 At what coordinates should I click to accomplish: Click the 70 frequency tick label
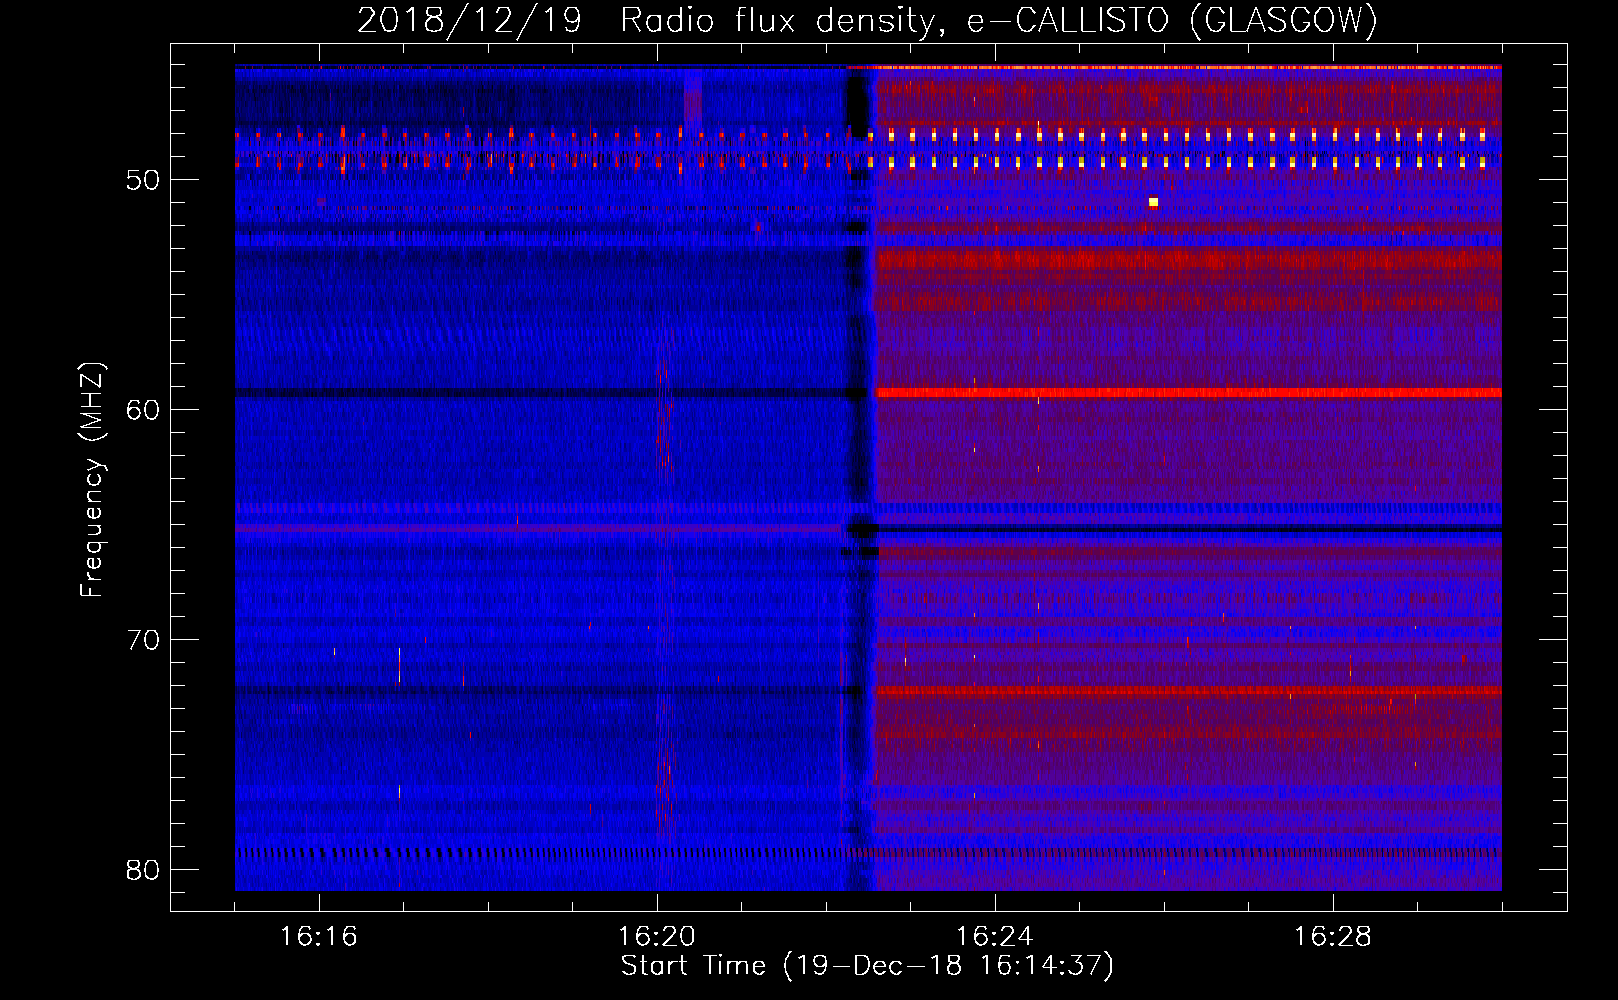[x=144, y=640]
